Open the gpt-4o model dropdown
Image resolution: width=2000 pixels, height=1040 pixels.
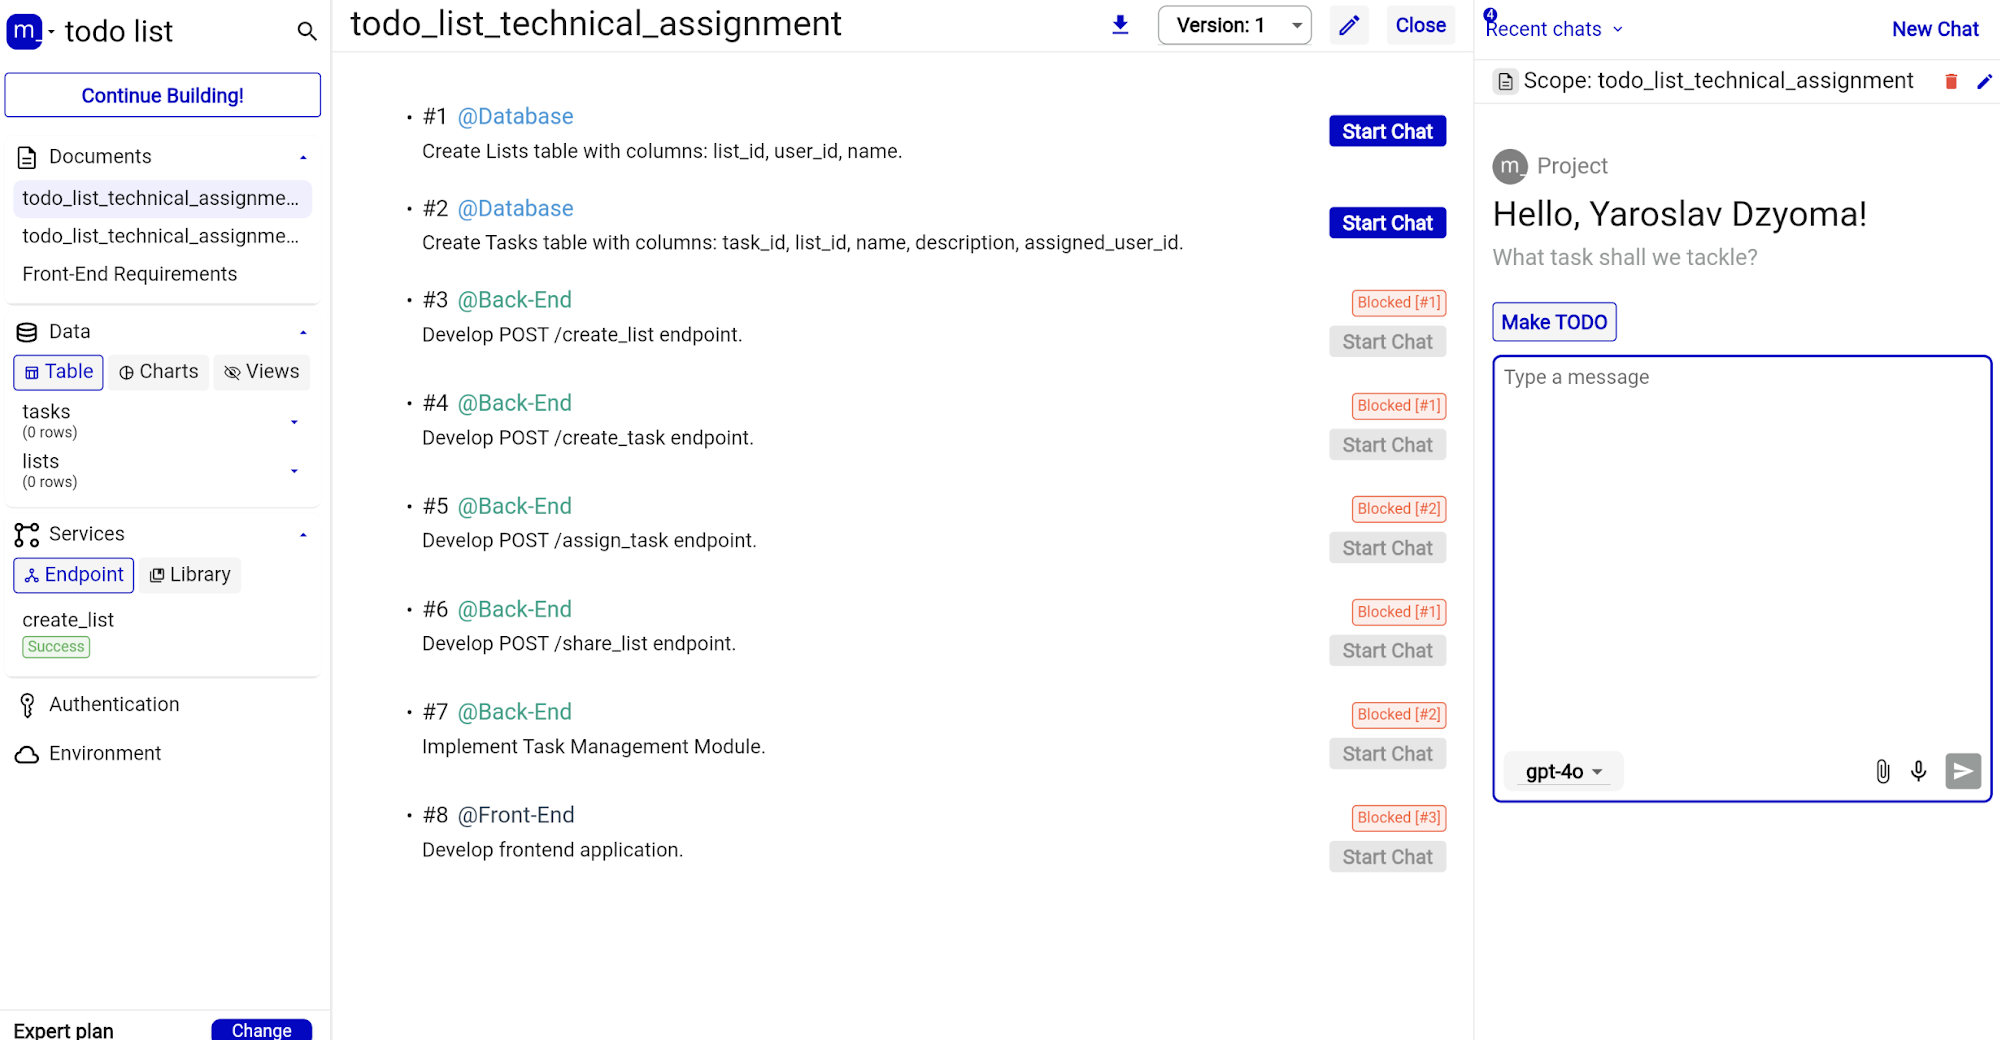point(1563,772)
